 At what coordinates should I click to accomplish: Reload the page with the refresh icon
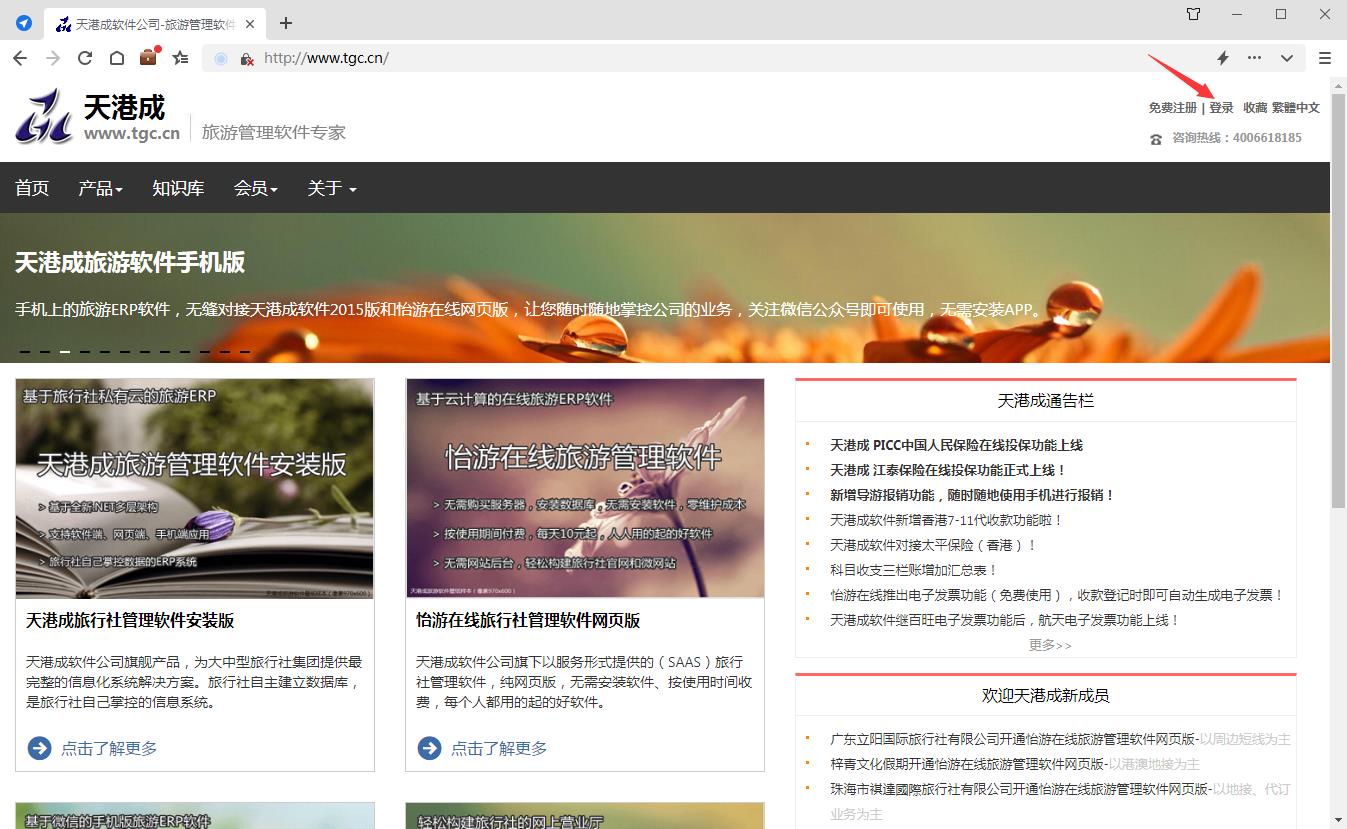coord(85,58)
